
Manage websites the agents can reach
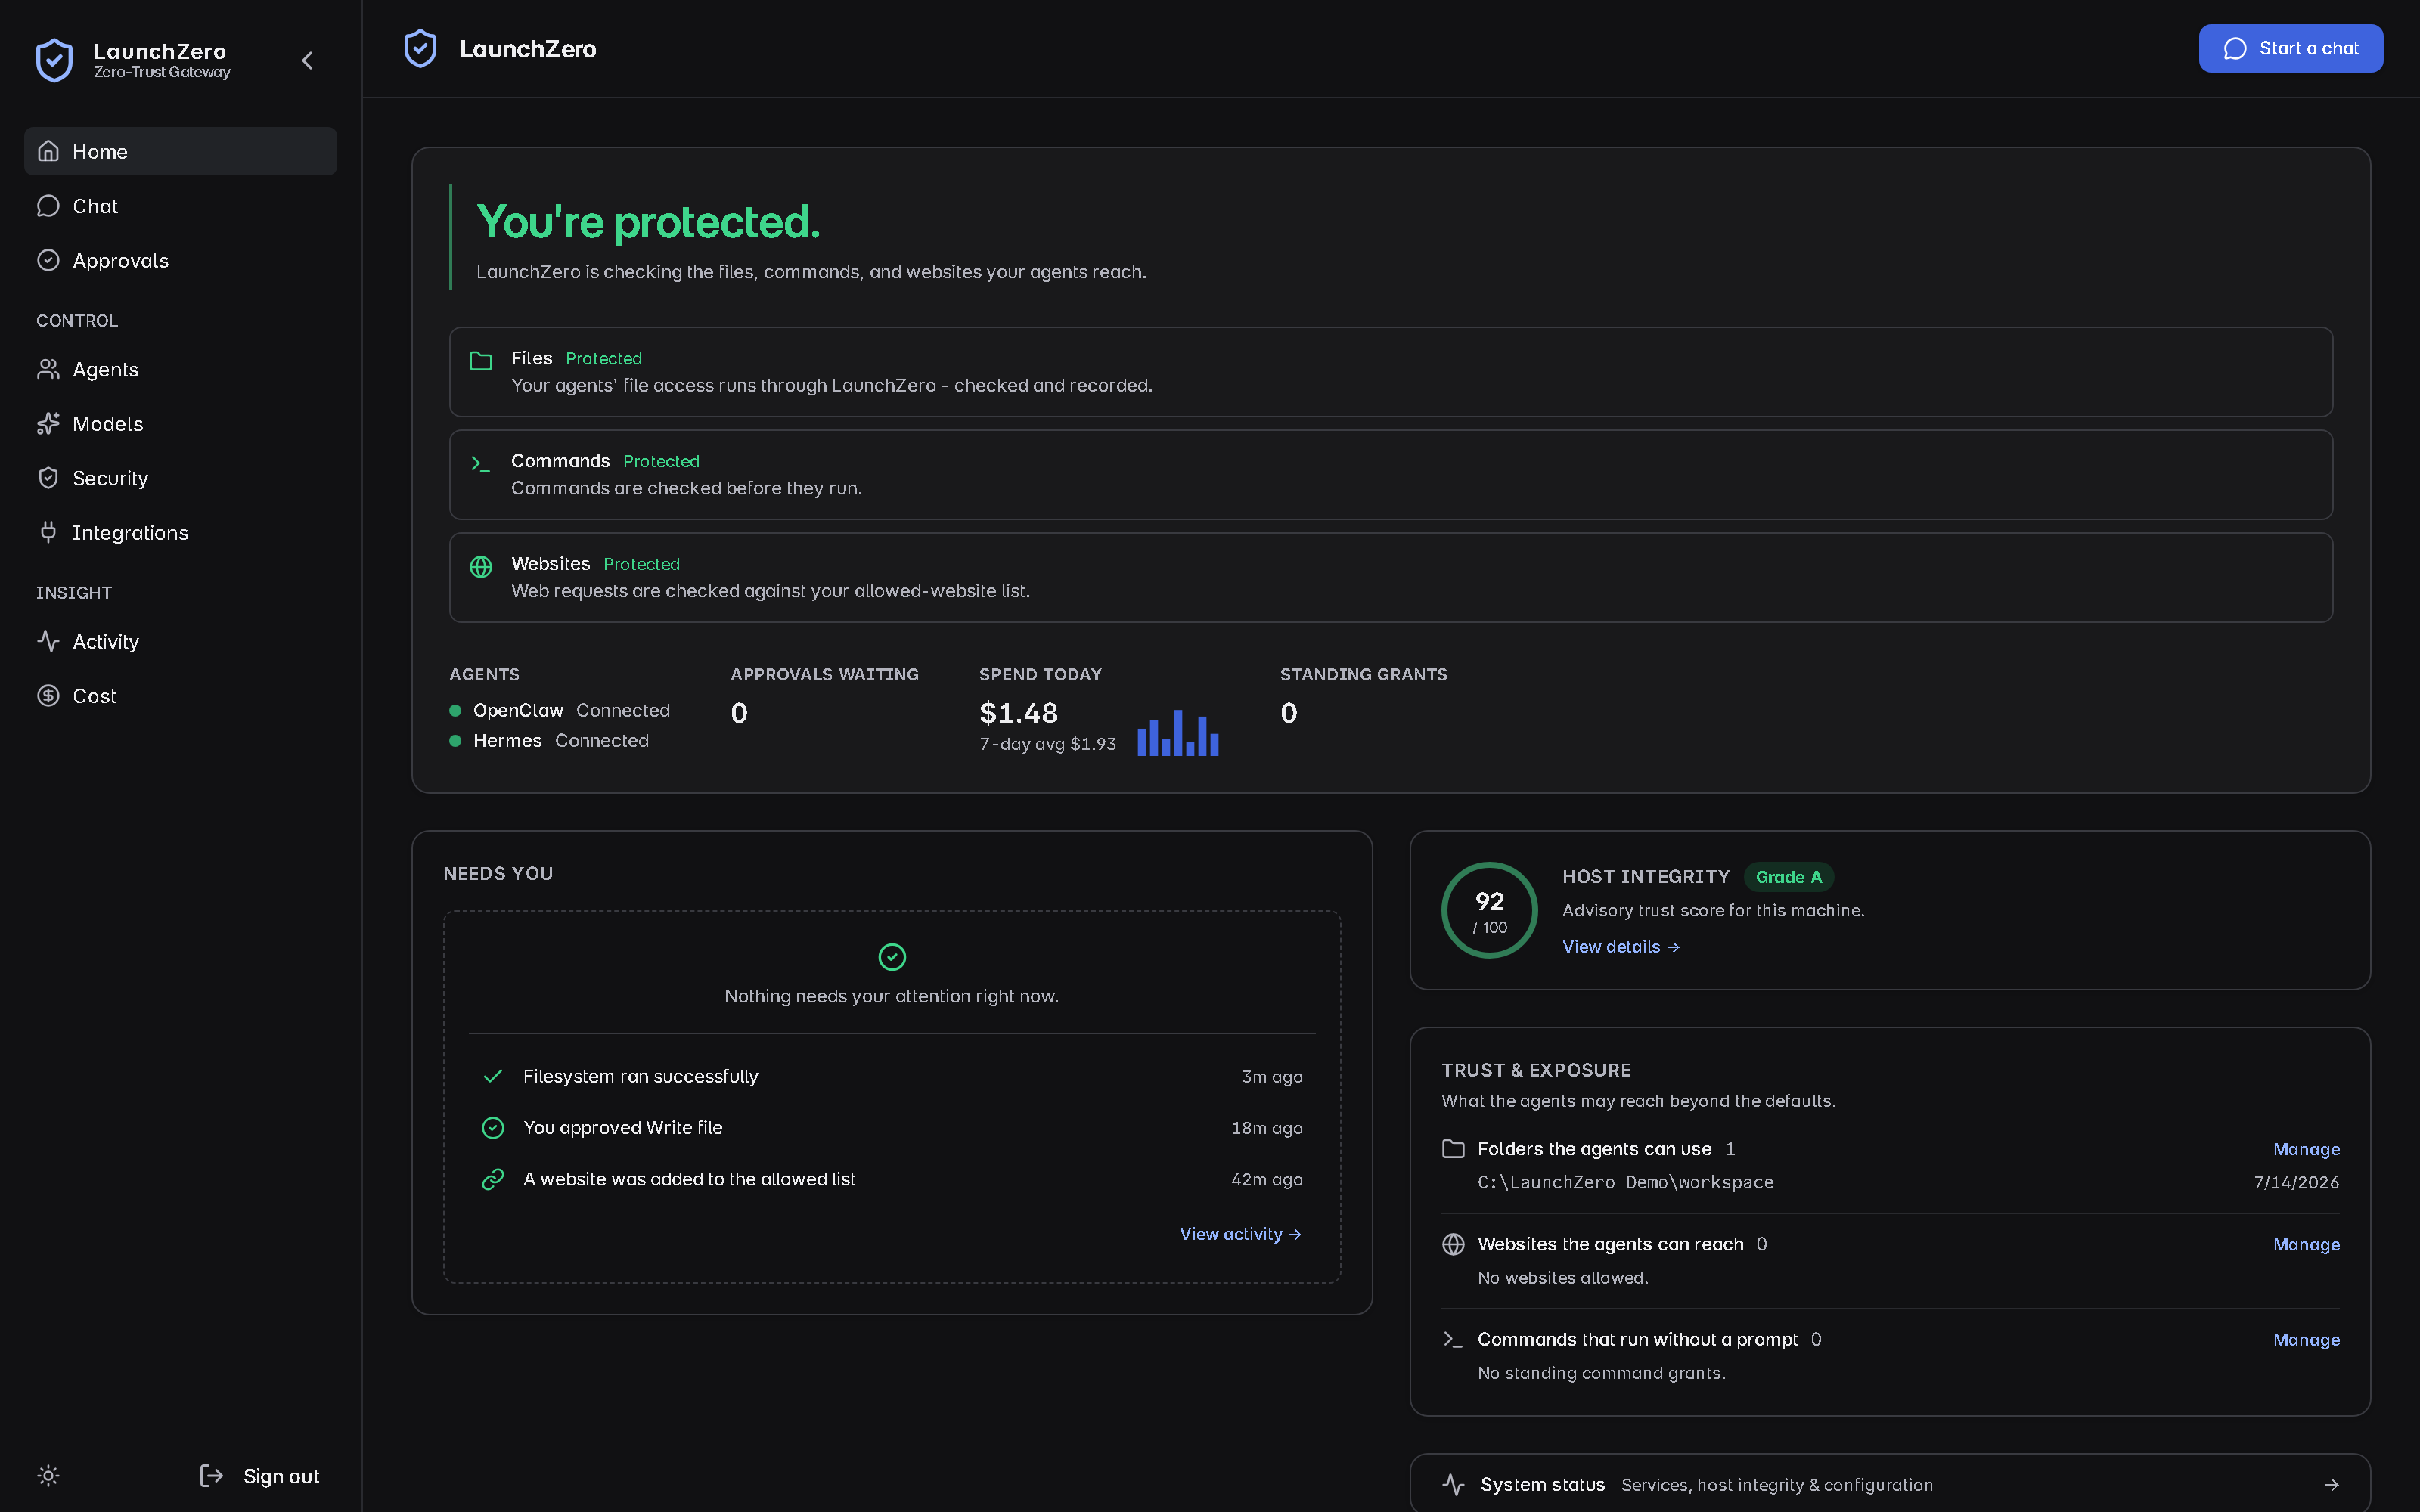coord(2306,1244)
